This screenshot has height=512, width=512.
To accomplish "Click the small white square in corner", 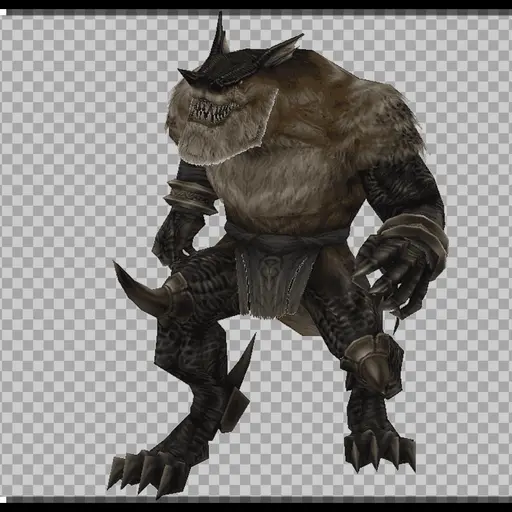I will click(3, 12).
